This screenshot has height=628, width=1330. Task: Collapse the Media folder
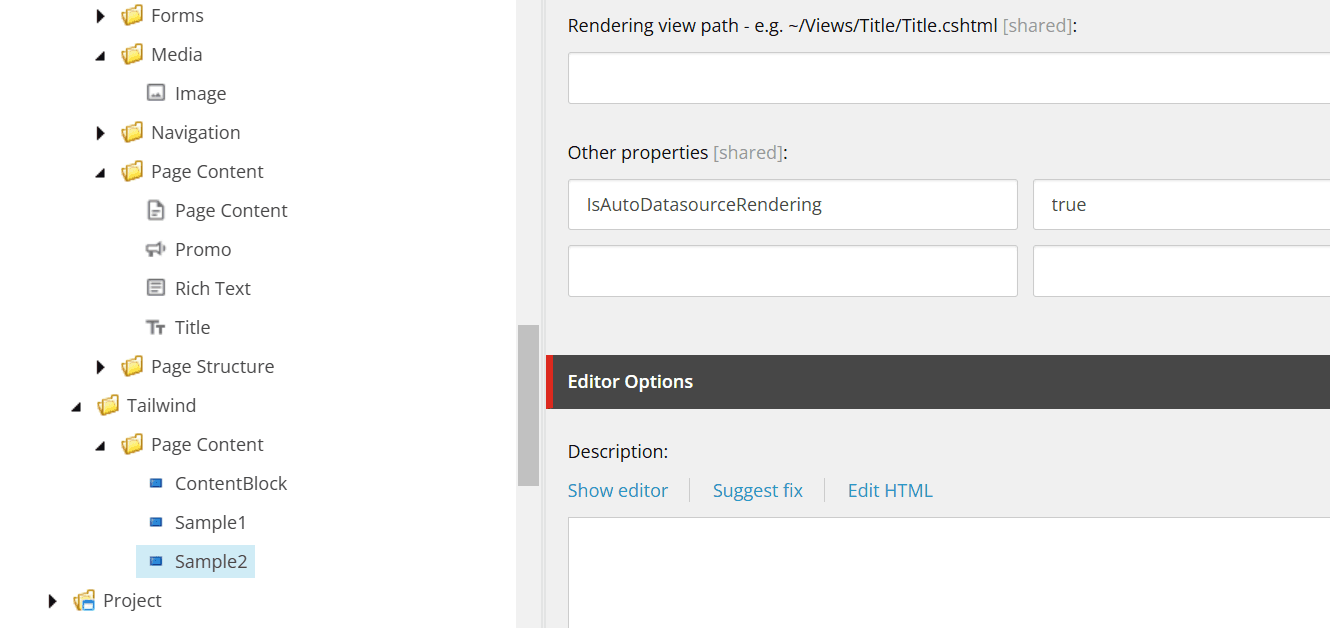[x=100, y=55]
